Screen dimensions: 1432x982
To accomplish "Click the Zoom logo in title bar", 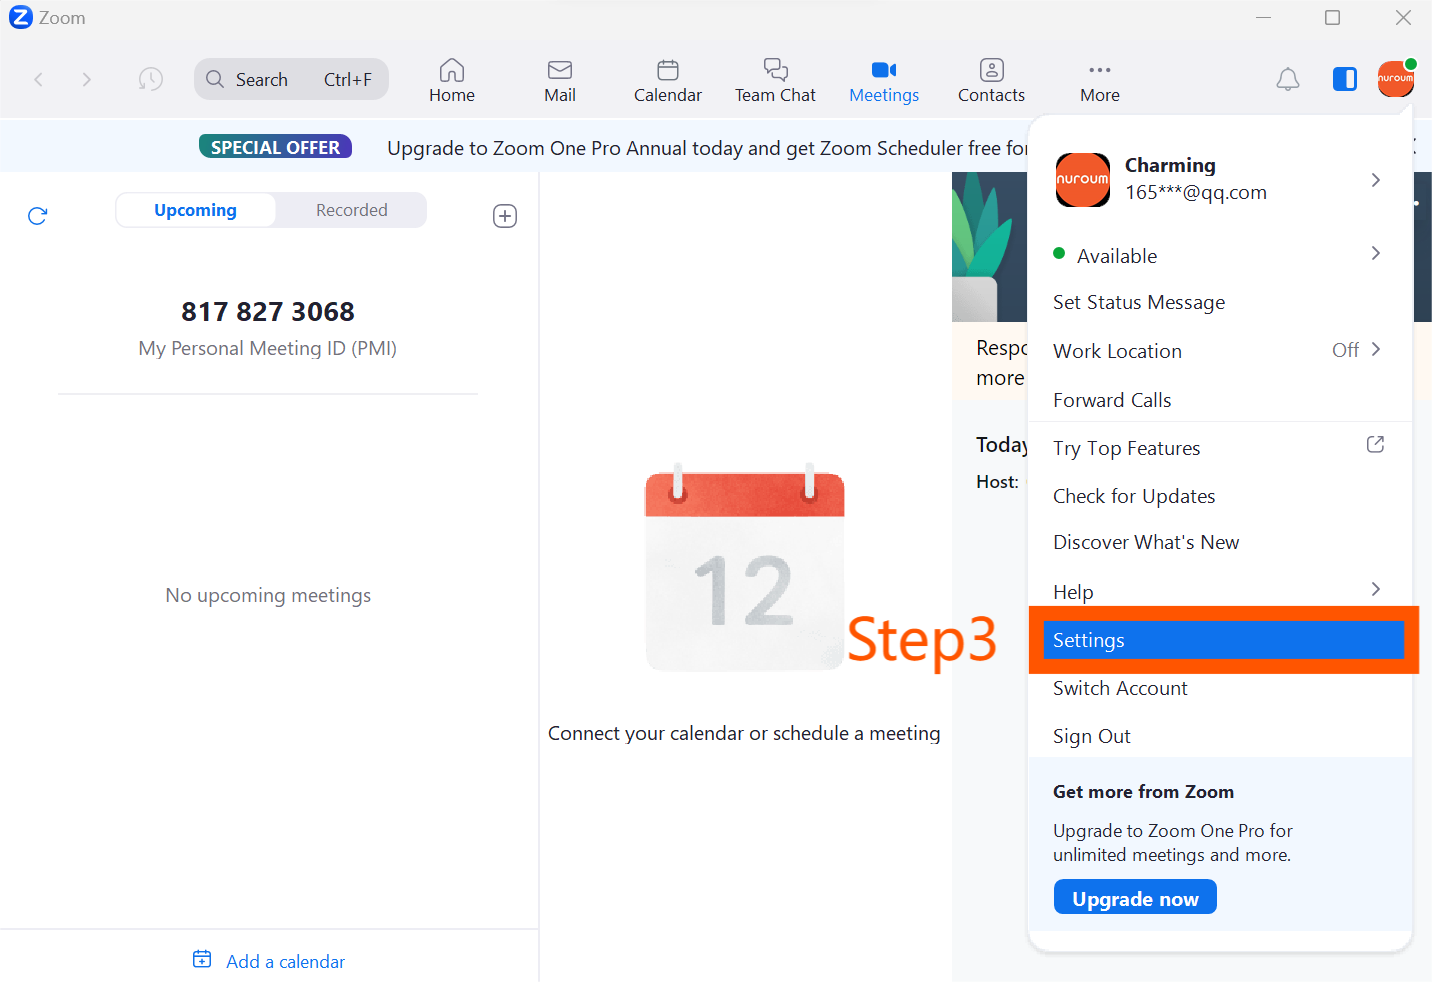I will [21, 17].
